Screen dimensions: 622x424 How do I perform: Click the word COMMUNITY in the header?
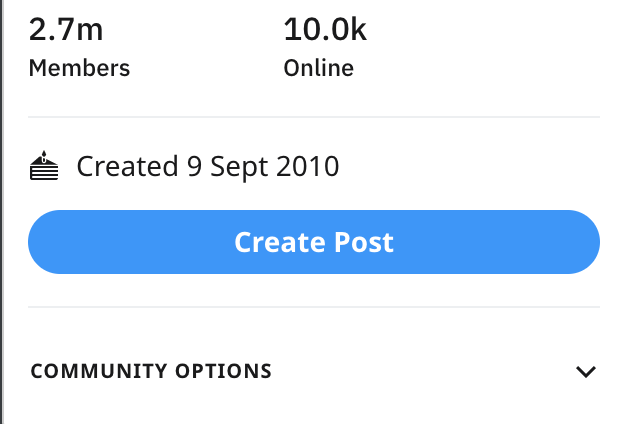pyautogui.click(x=99, y=371)
